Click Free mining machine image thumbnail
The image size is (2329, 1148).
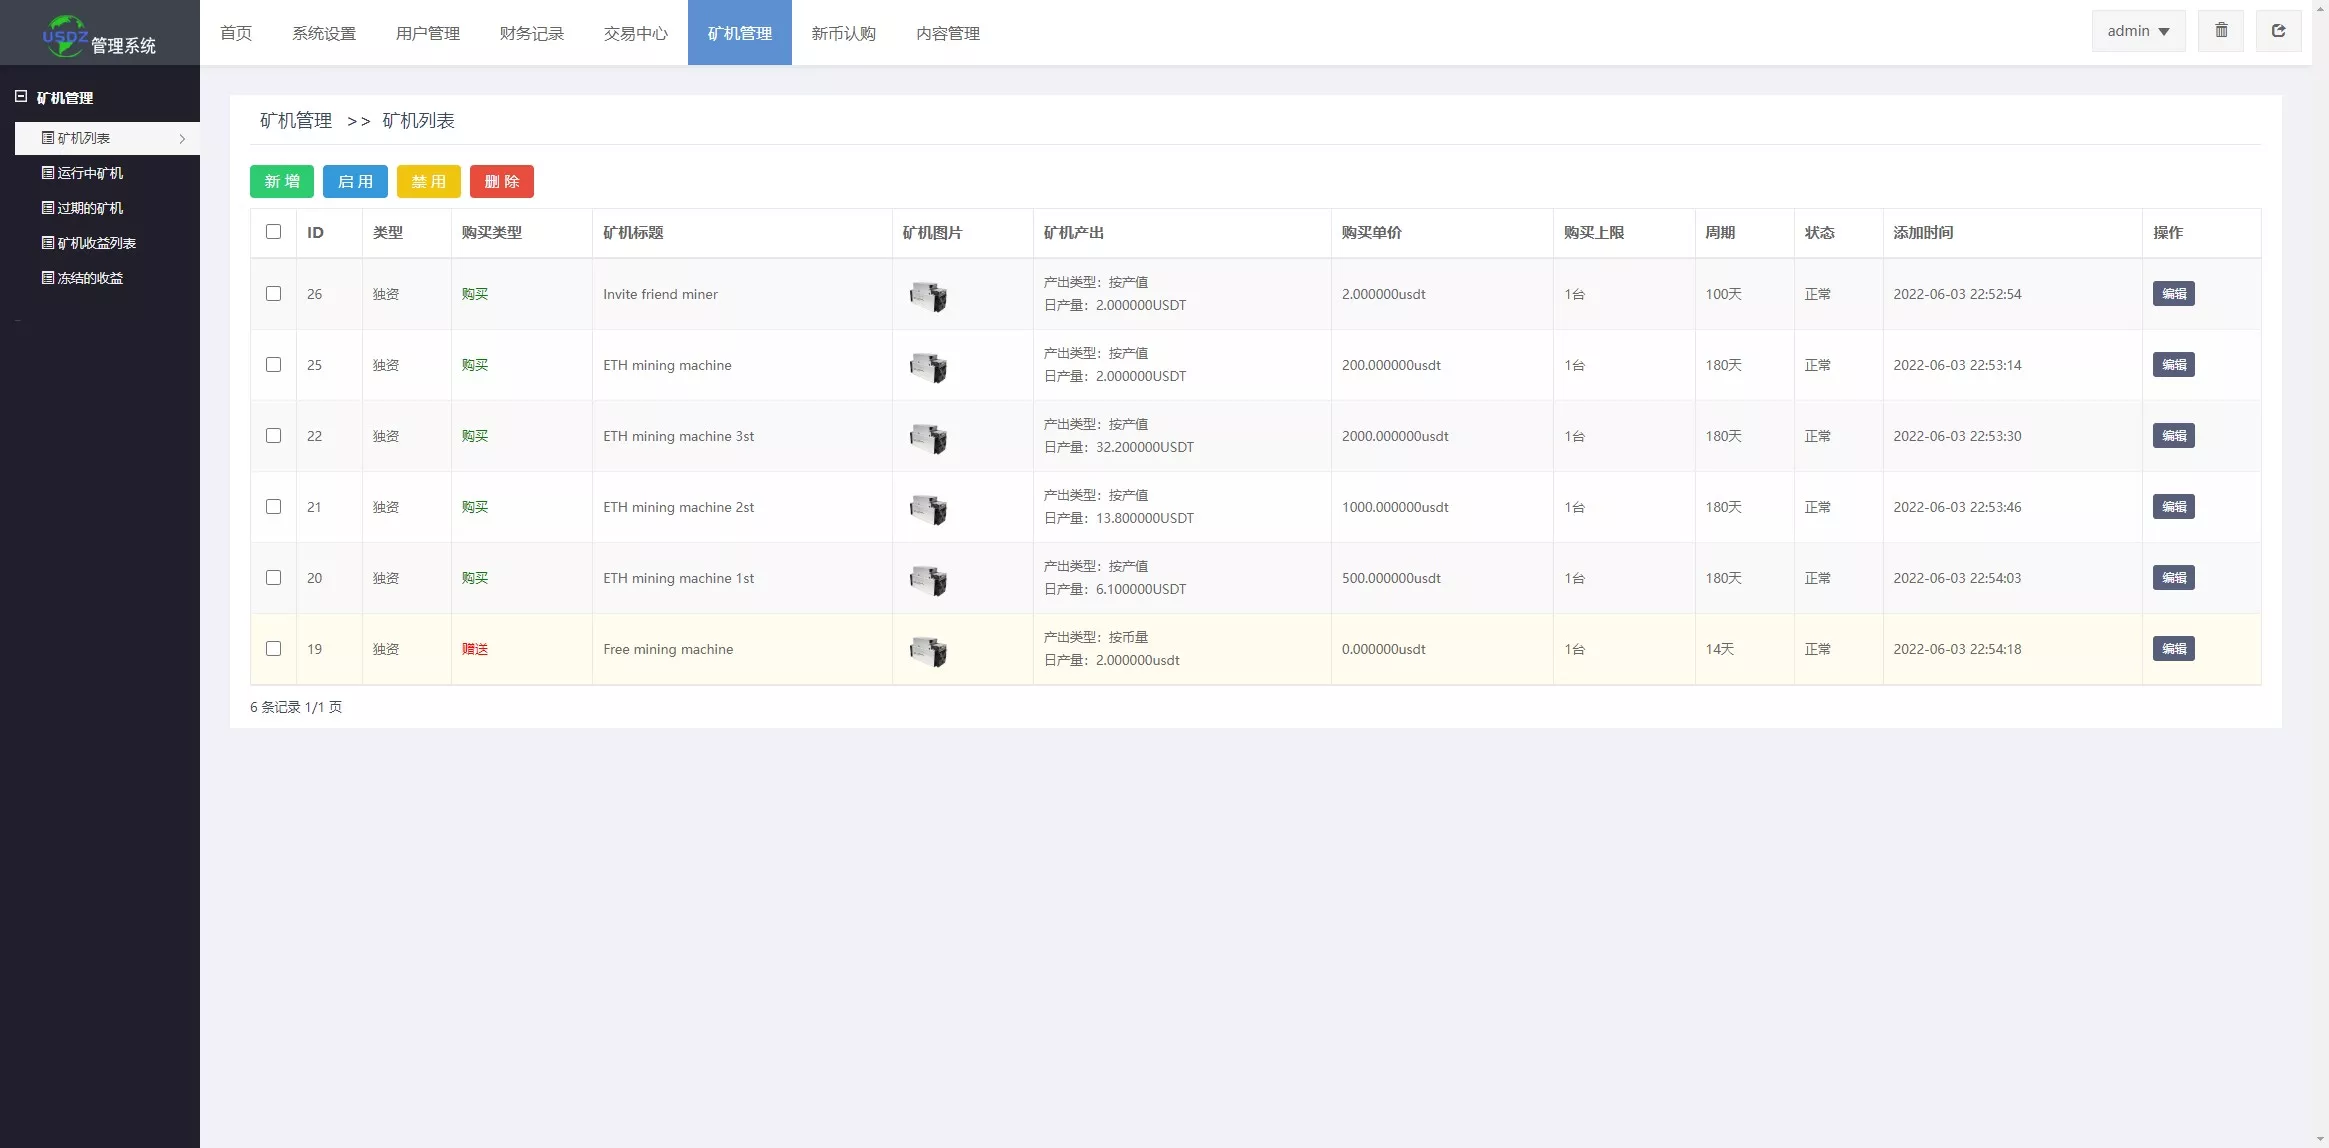click(928, 651)
